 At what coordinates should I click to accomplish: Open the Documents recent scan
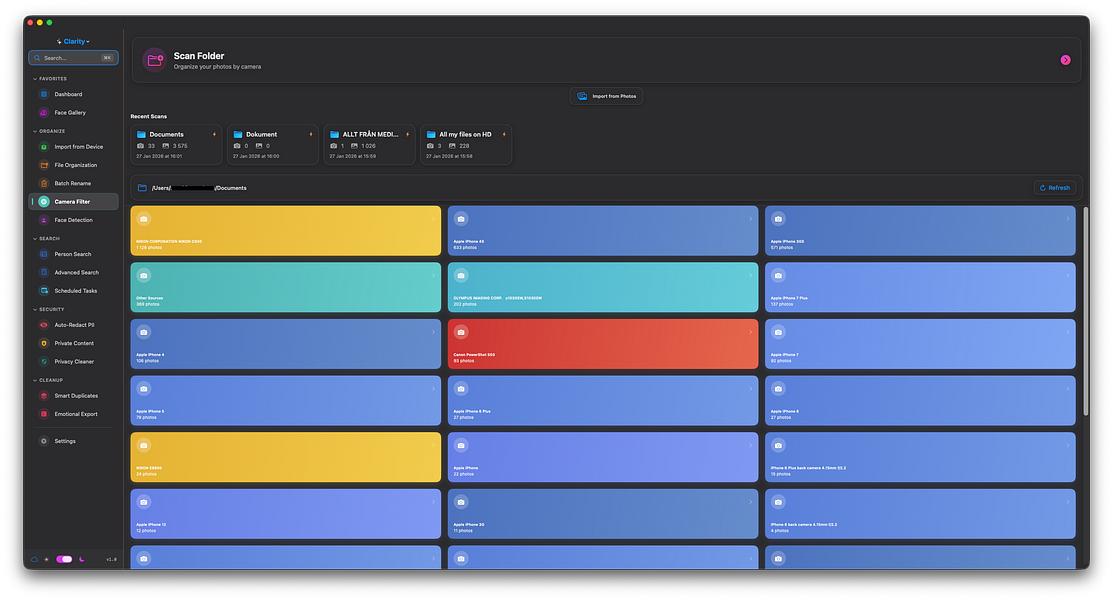click(x=176, y=145)
